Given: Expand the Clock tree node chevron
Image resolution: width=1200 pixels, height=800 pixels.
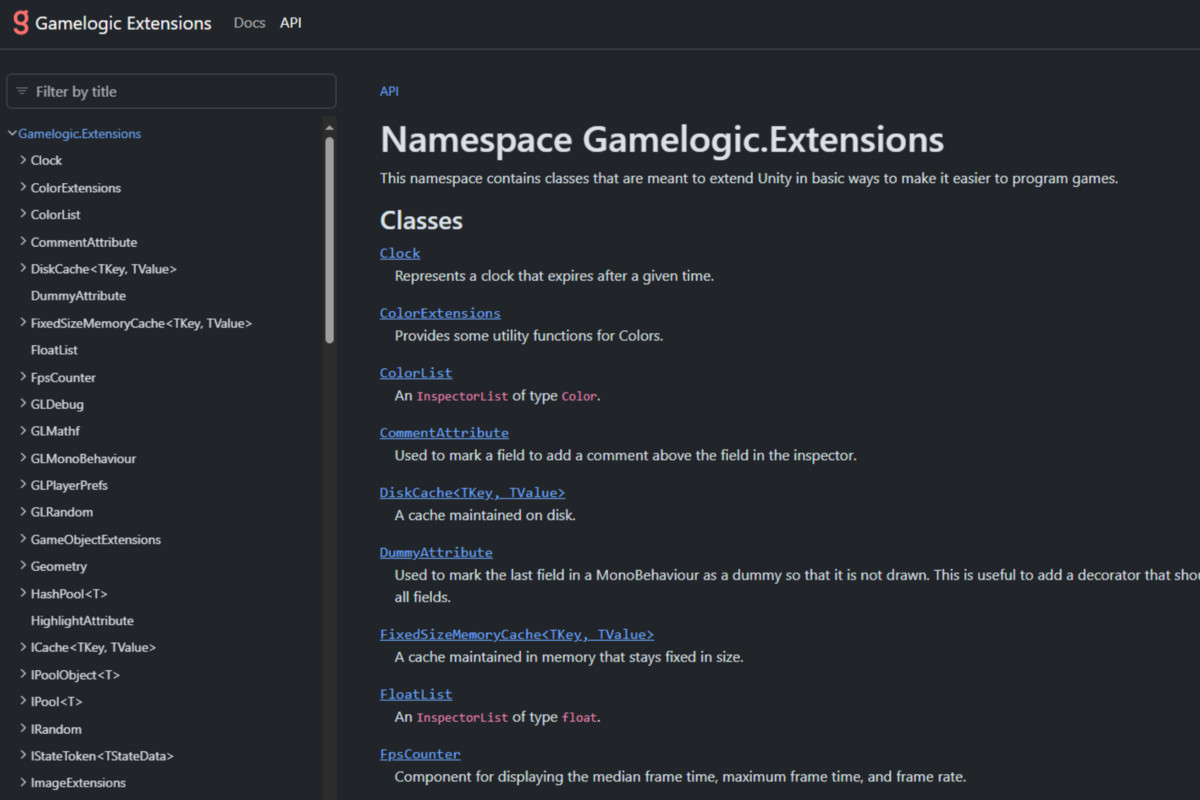Looking at the screenshot, I should tap(23, 160).
